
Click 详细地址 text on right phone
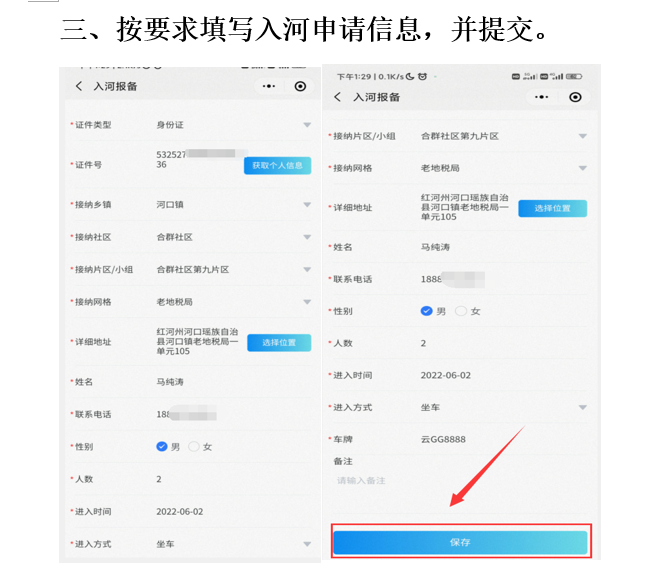[464, 207]
